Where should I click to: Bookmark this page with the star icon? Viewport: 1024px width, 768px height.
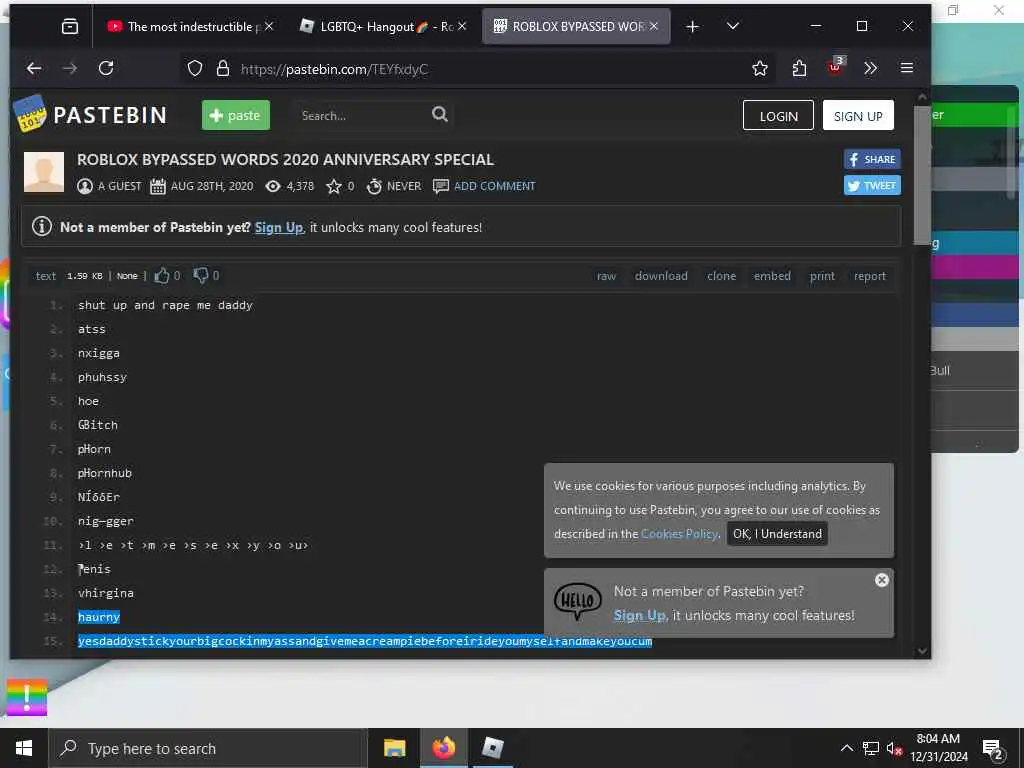(760, 68)
